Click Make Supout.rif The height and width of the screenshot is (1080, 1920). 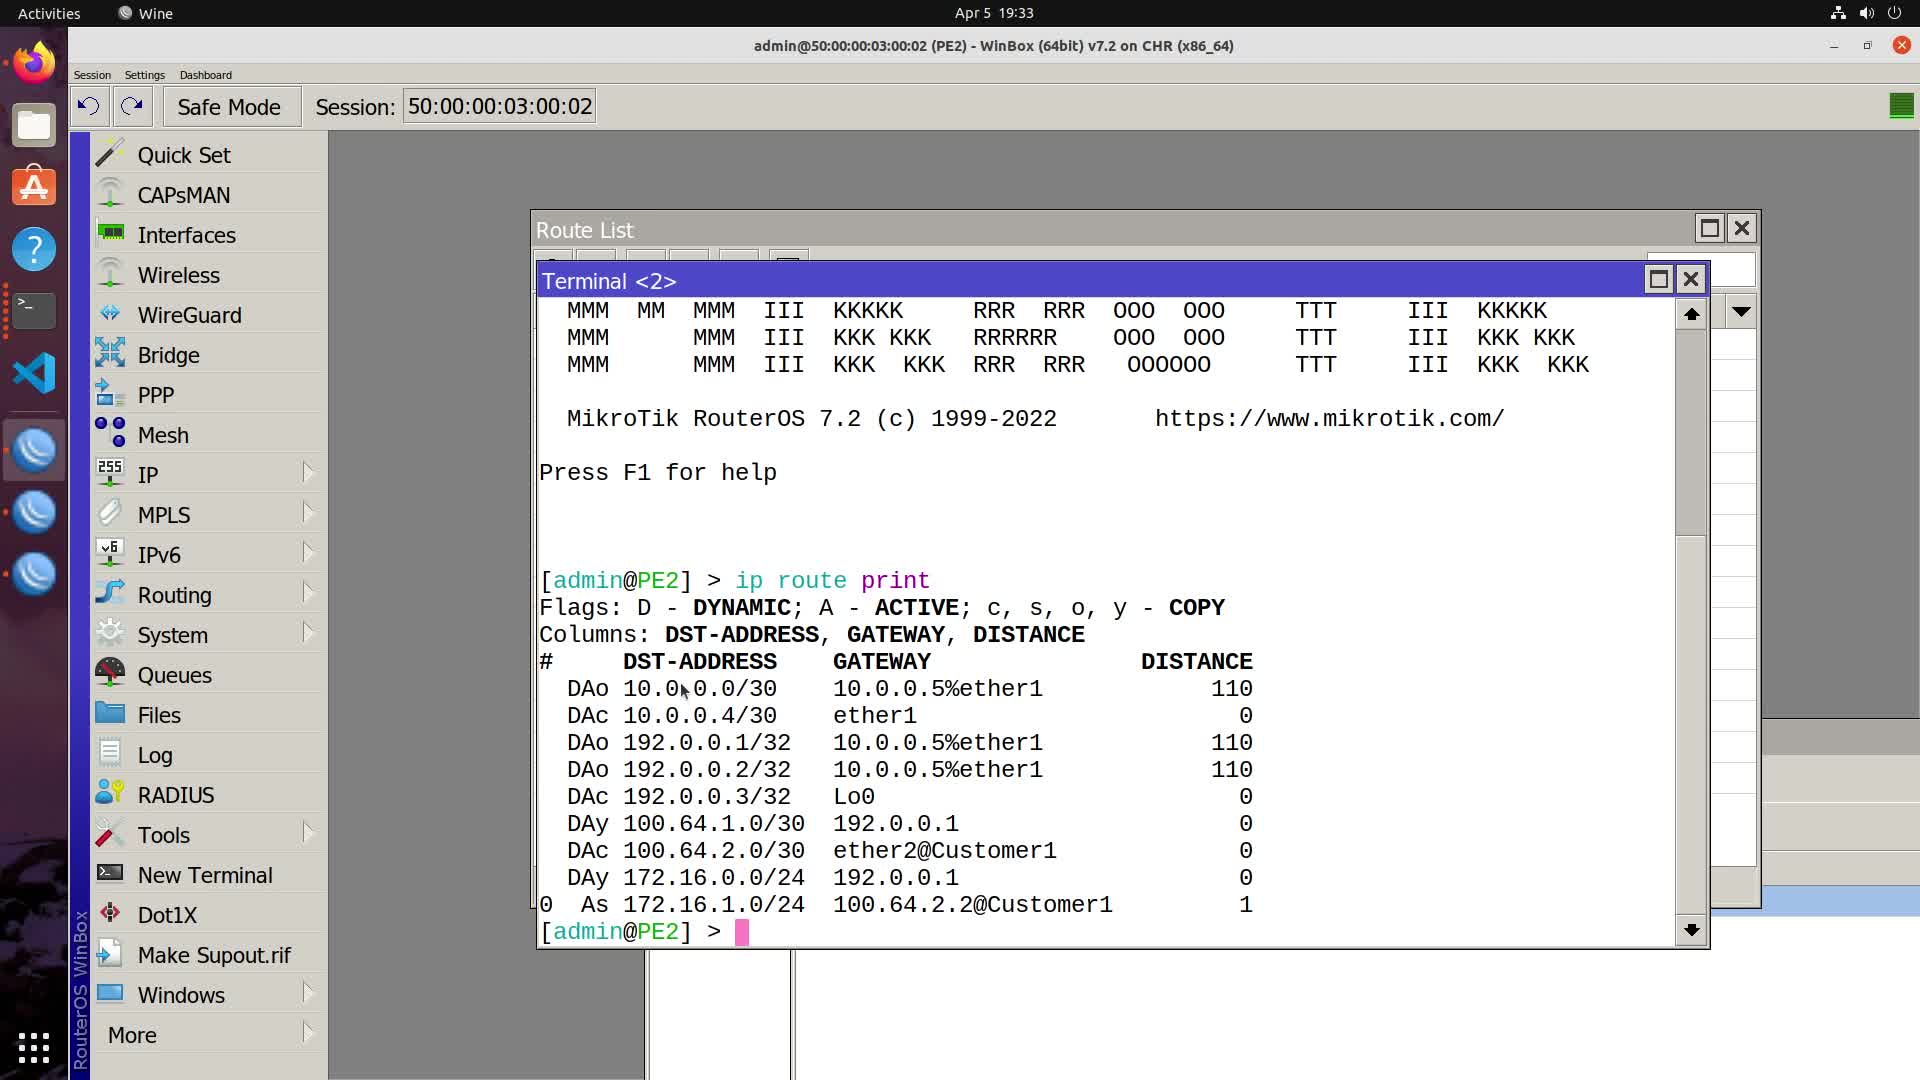pyautogui.click(x=210, y=955)
